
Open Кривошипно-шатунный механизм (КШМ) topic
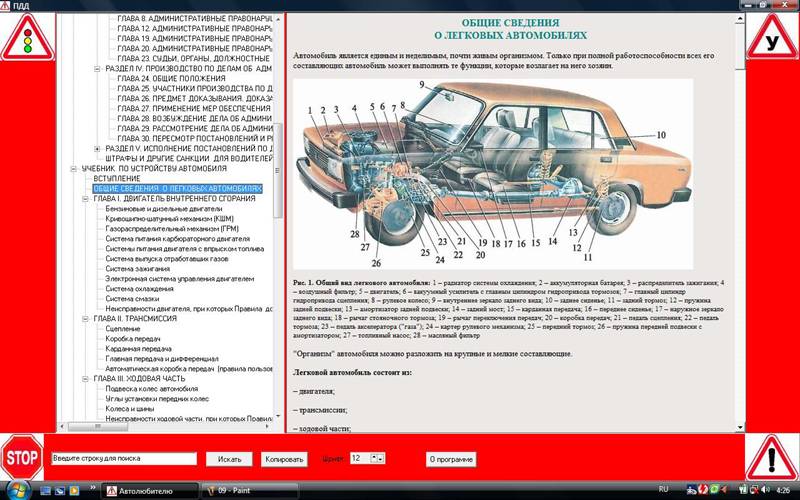(x=169, y=218)
